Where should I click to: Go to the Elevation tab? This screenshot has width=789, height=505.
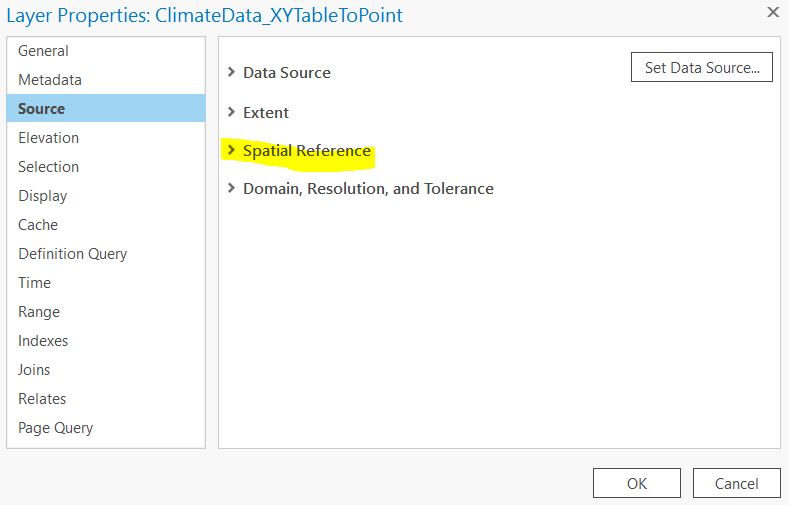[48, 138]
